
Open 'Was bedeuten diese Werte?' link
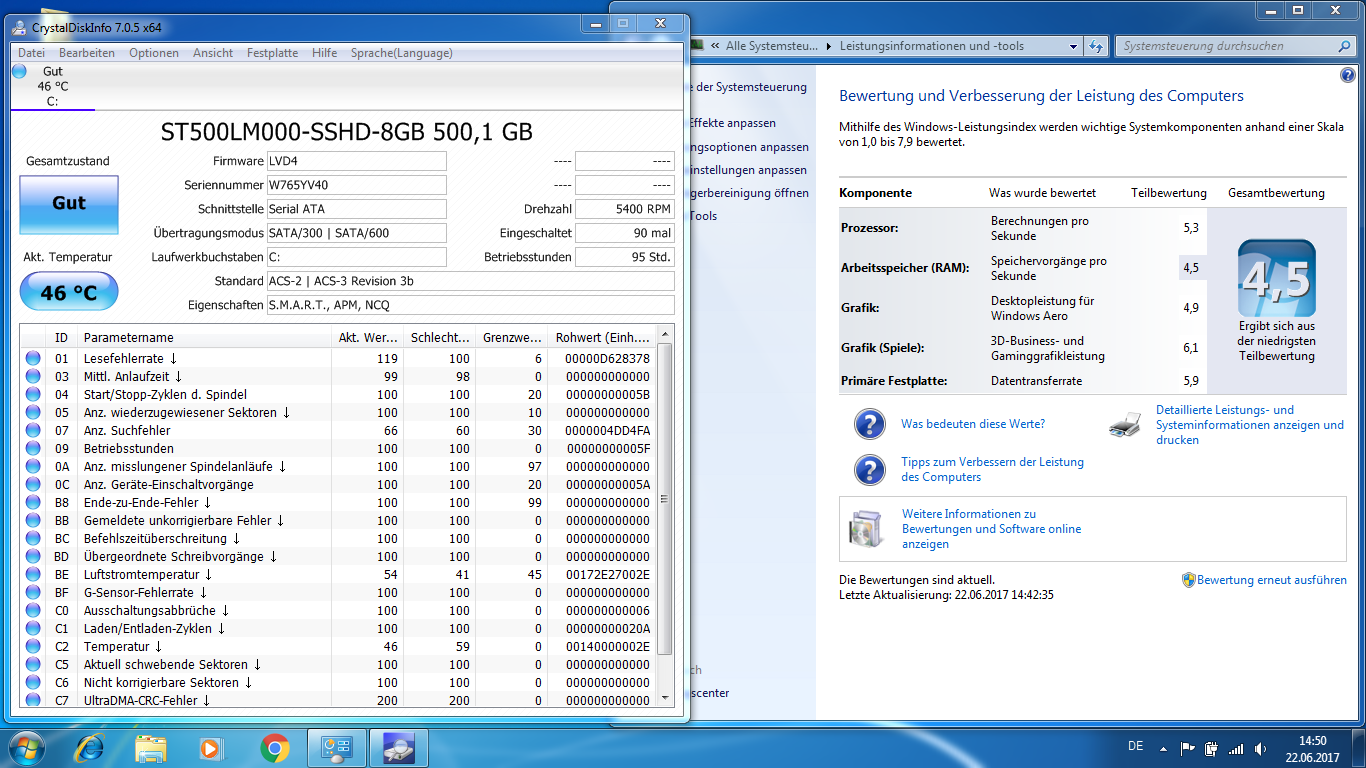click(x=973, y=424)
